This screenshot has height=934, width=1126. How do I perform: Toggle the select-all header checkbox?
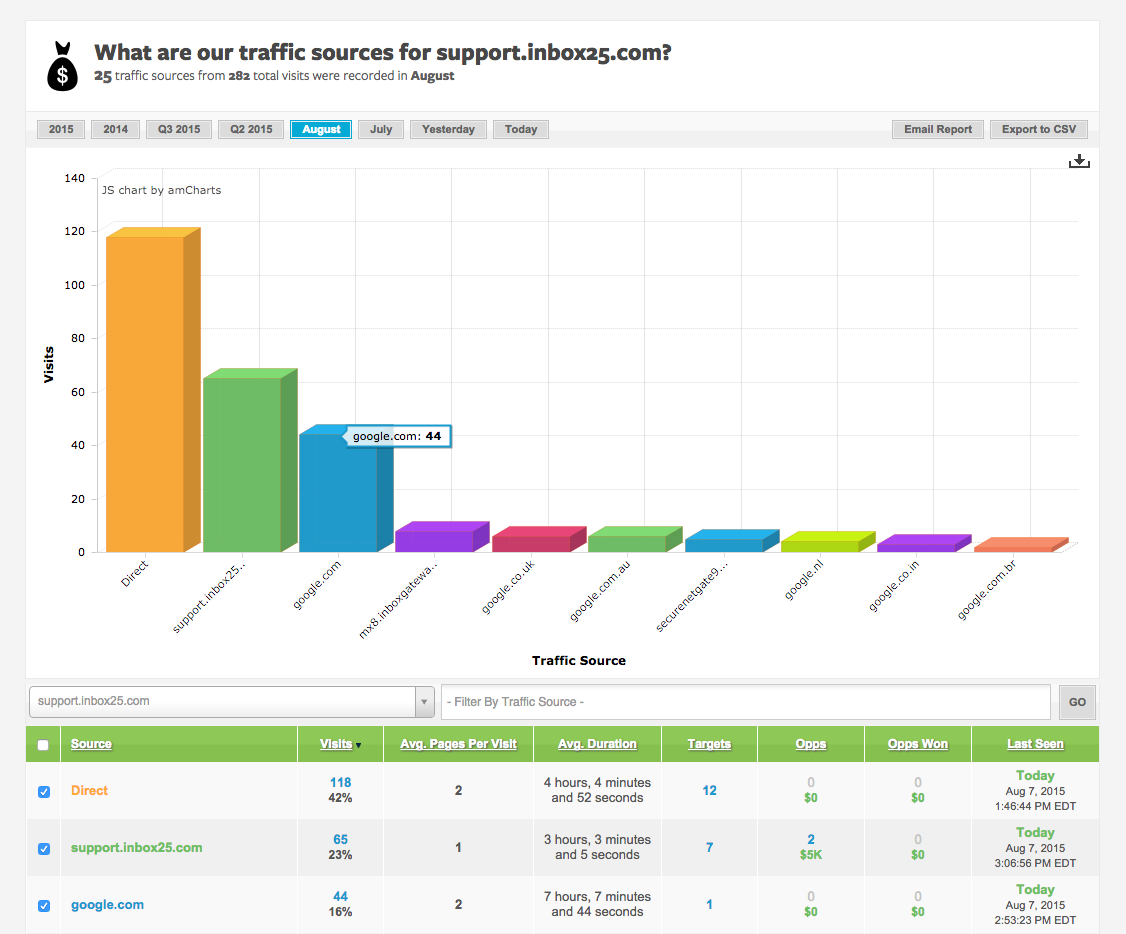click(43, 744)
